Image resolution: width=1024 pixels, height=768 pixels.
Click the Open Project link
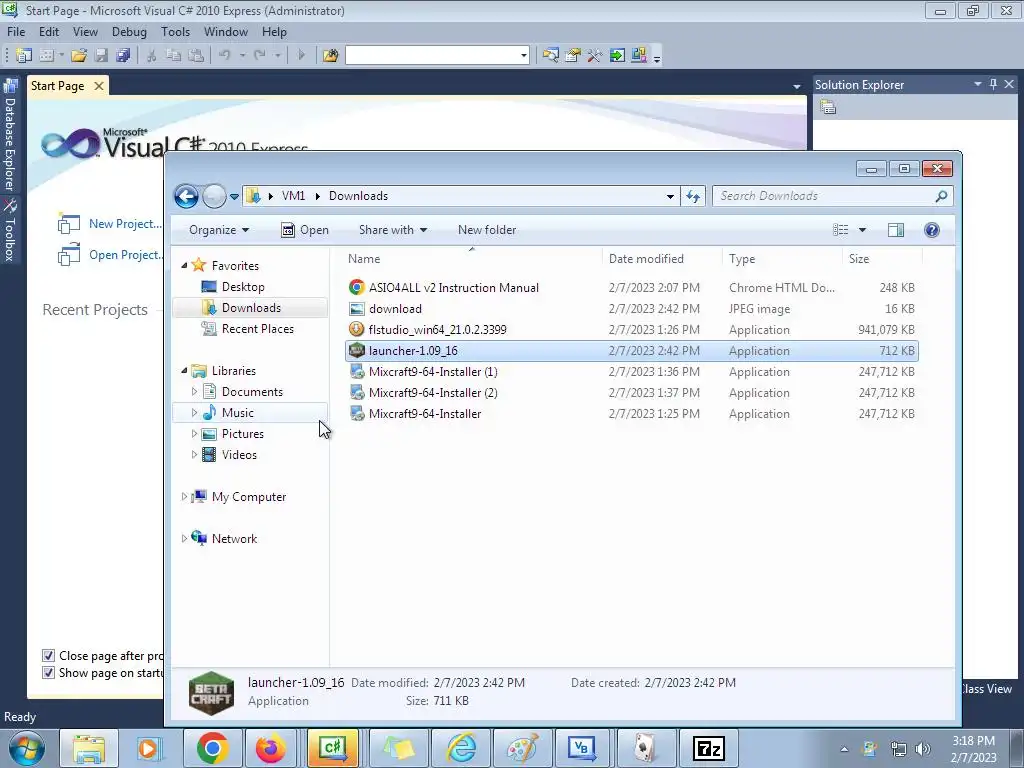[126, 255]
